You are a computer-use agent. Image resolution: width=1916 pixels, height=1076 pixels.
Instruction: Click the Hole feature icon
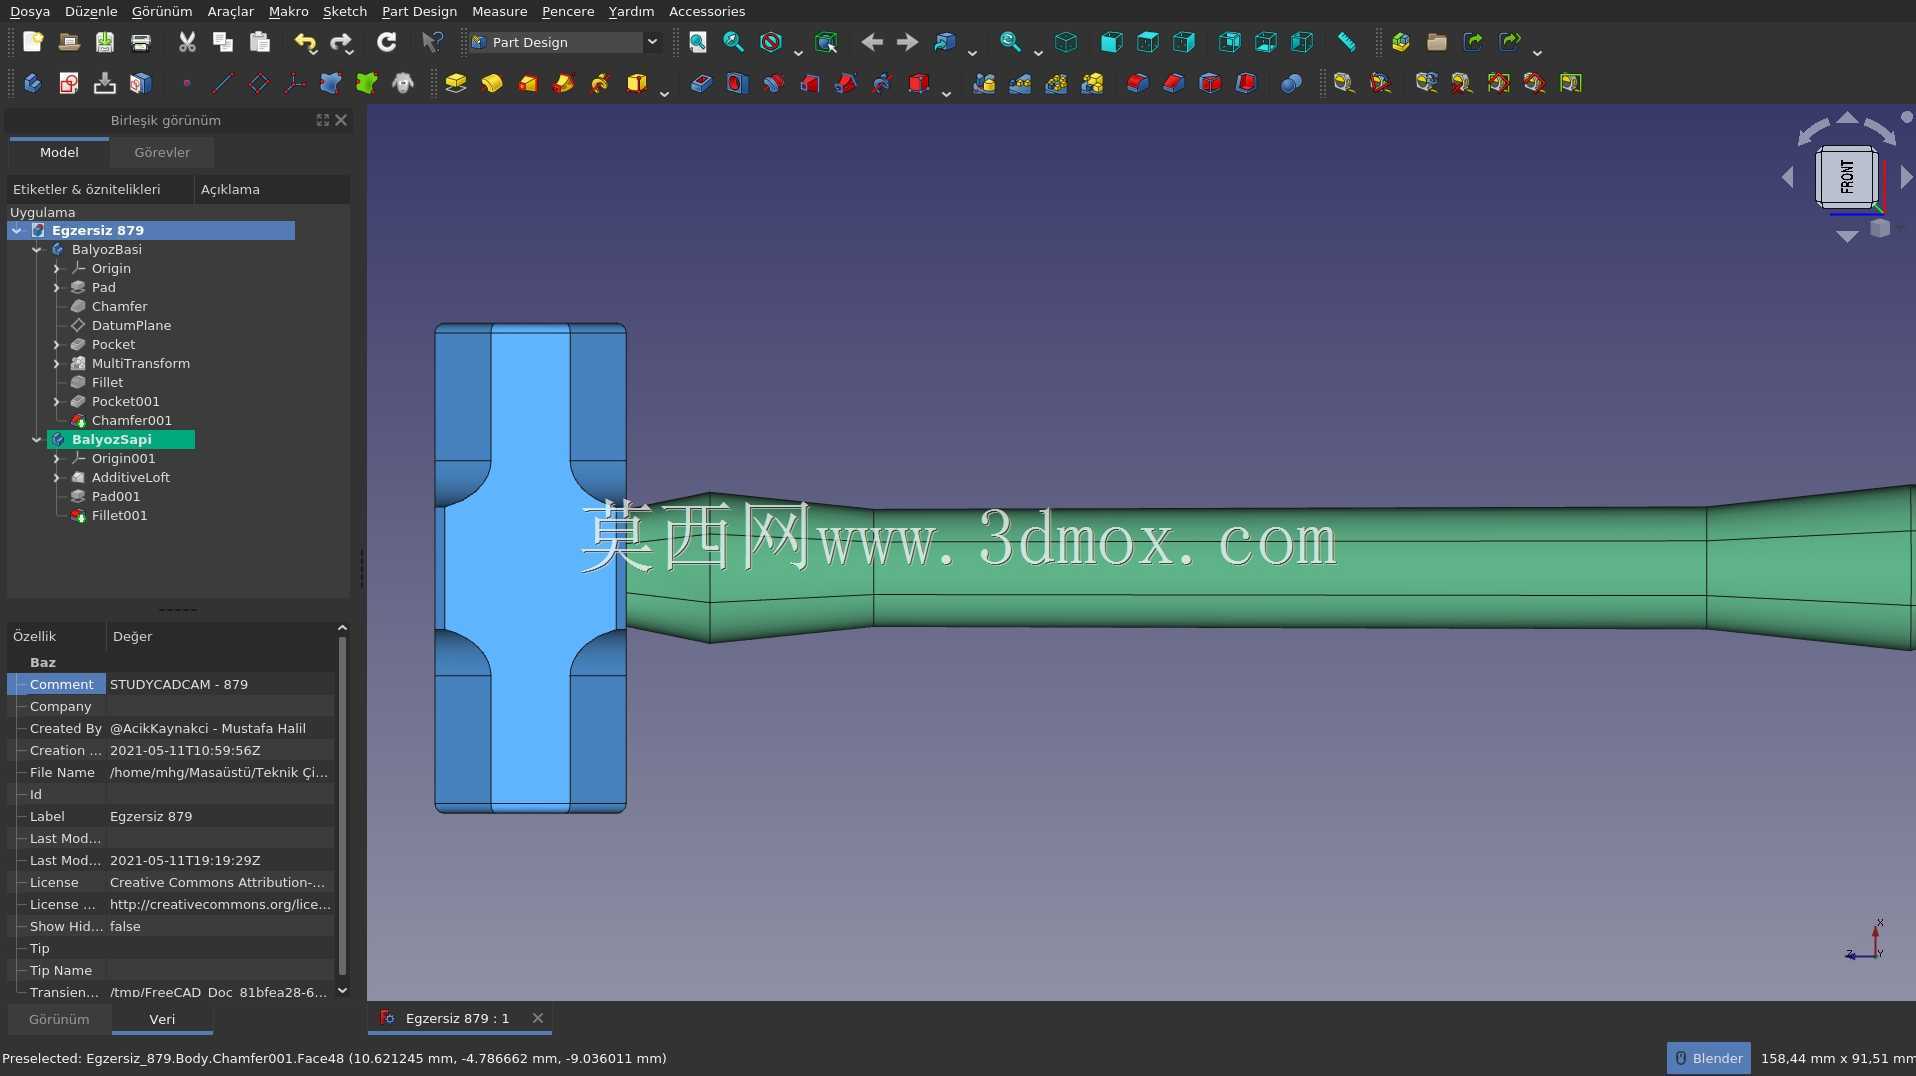click(x=737, y=83)
